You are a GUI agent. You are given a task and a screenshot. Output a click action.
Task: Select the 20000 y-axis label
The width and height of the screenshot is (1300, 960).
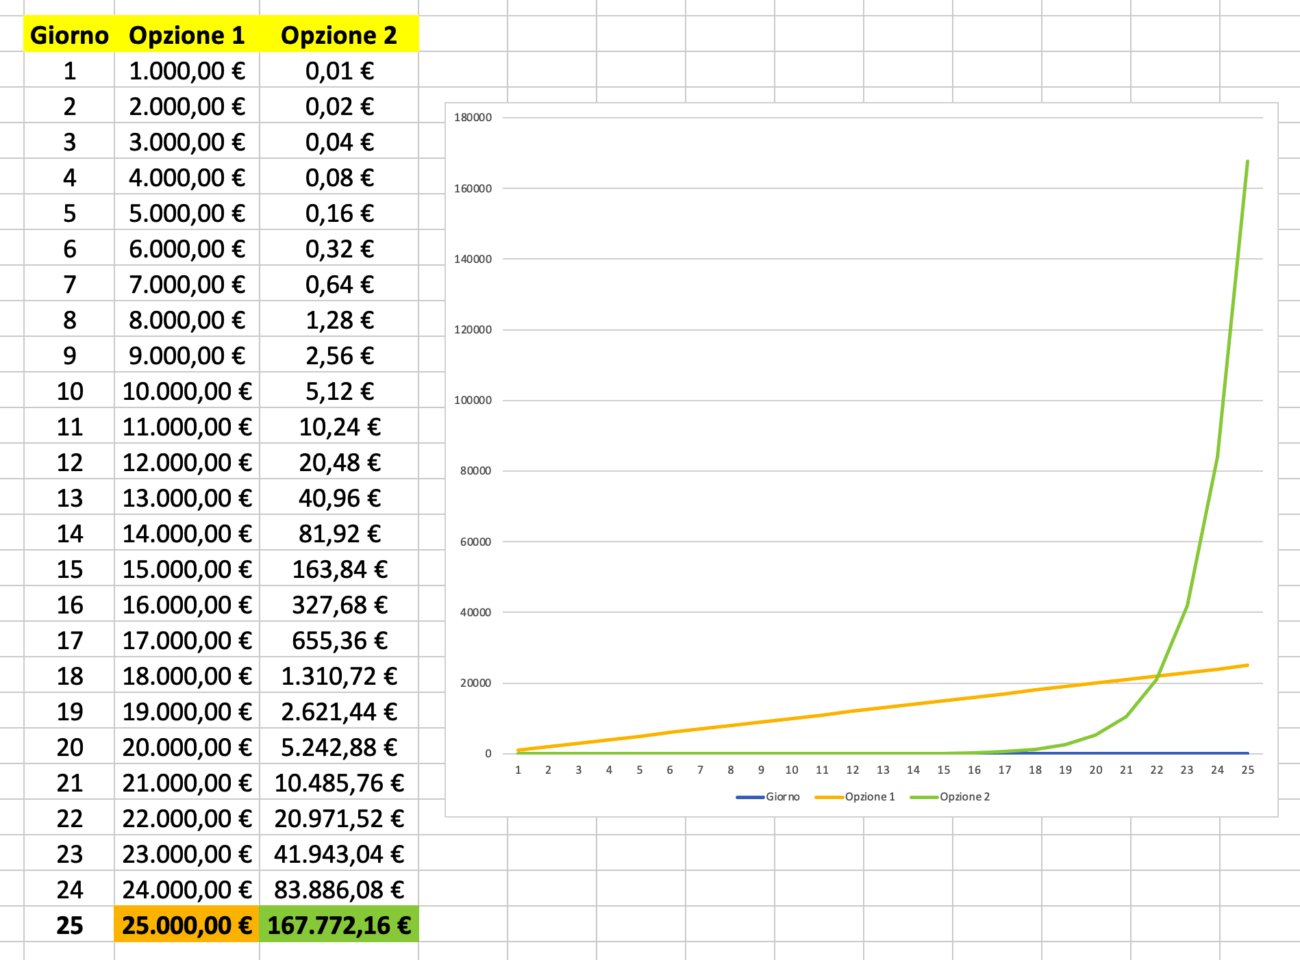pyautogui.click(x=475, y=683)
